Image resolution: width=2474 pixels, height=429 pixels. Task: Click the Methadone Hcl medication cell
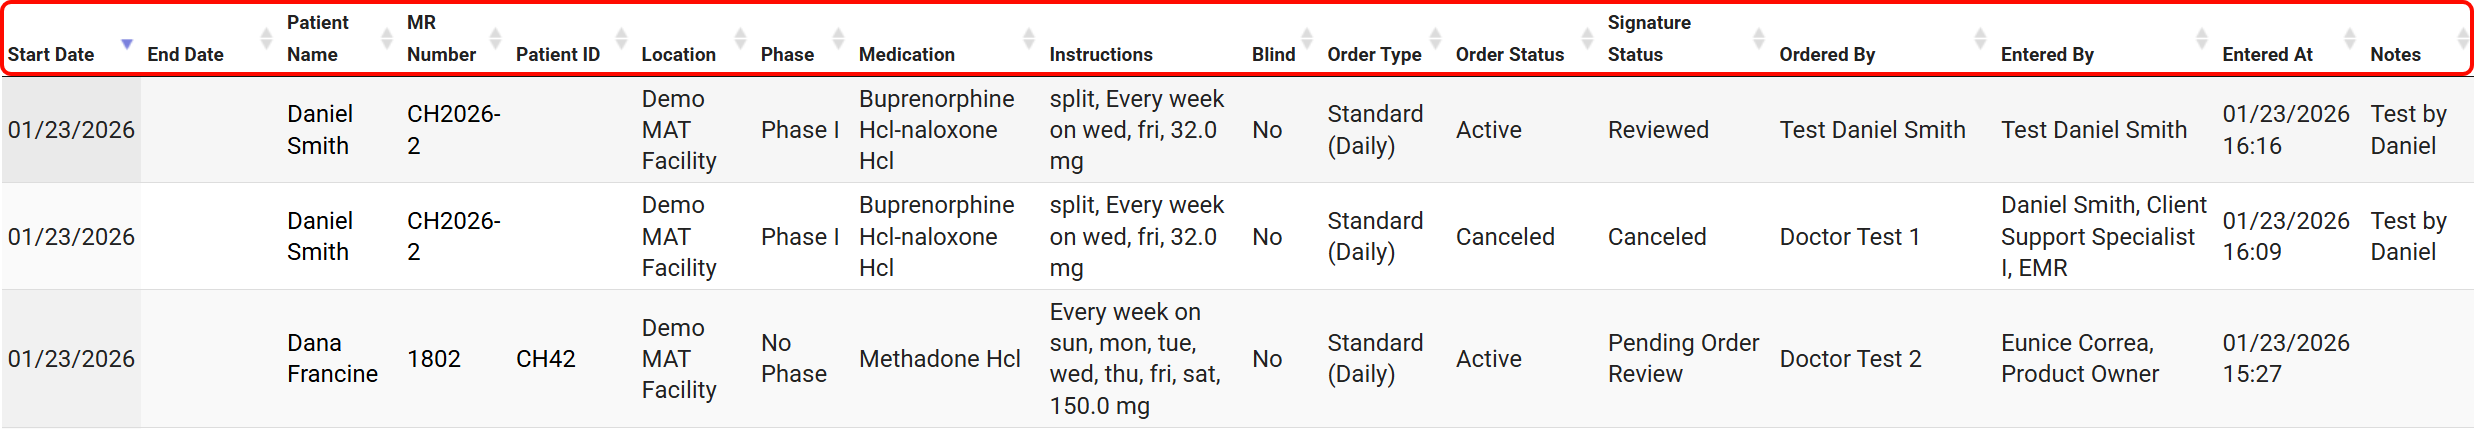click(939, 358)
